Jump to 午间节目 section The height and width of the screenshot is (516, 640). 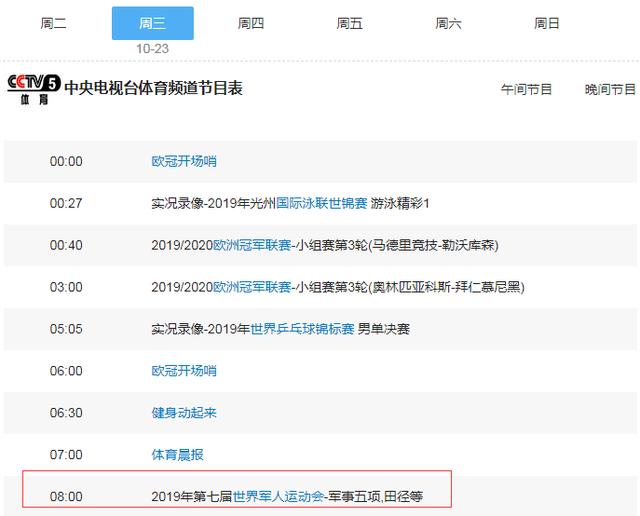click(527, 89)
